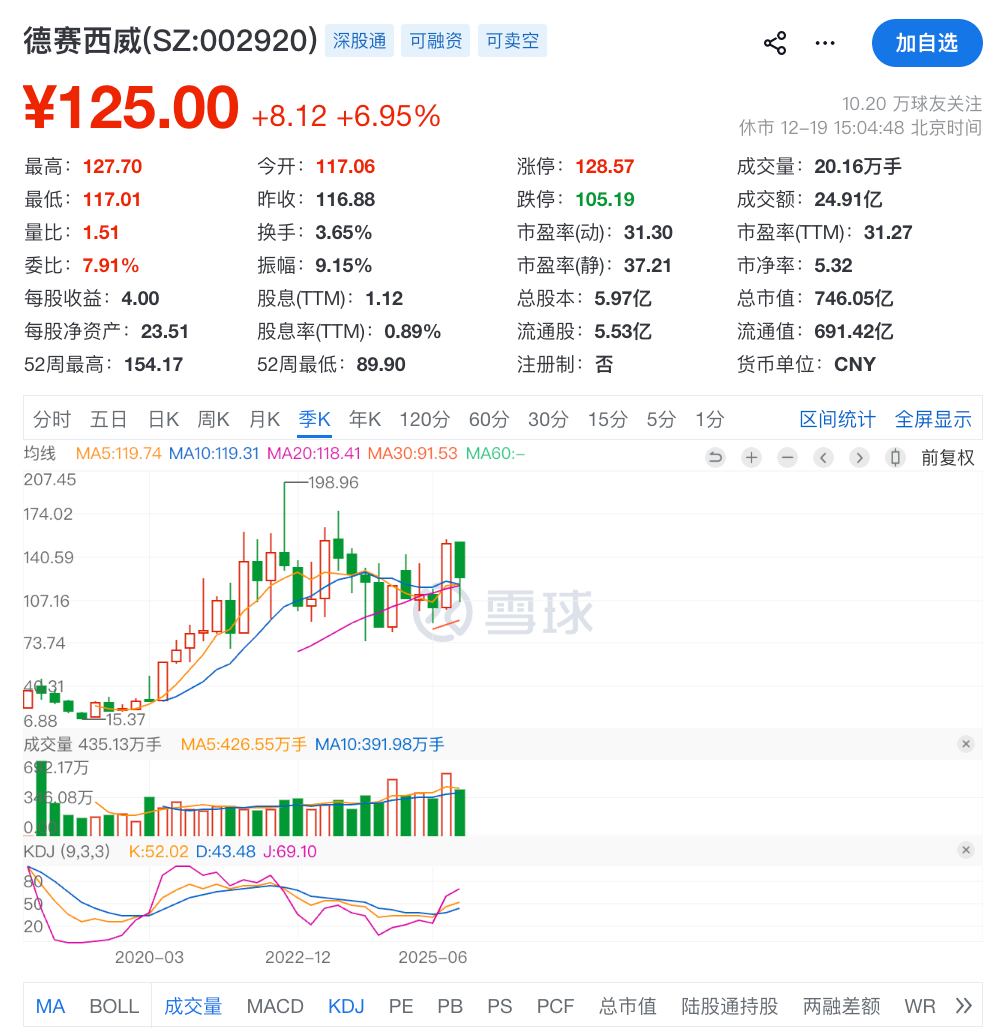This screenshot has width=1008, height=1036.
Task: Open the three-dot more options menu
Action: pos(824,43)
